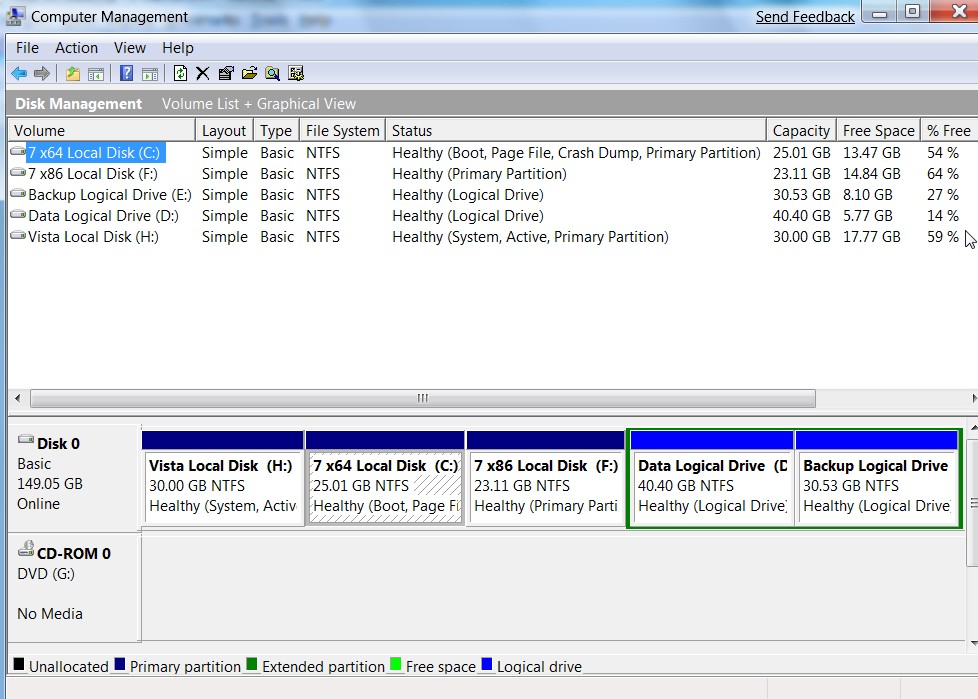The image size is (978, 699).
Task: Click the Refresh toolbar icon
Action: (x=180, y=74)
